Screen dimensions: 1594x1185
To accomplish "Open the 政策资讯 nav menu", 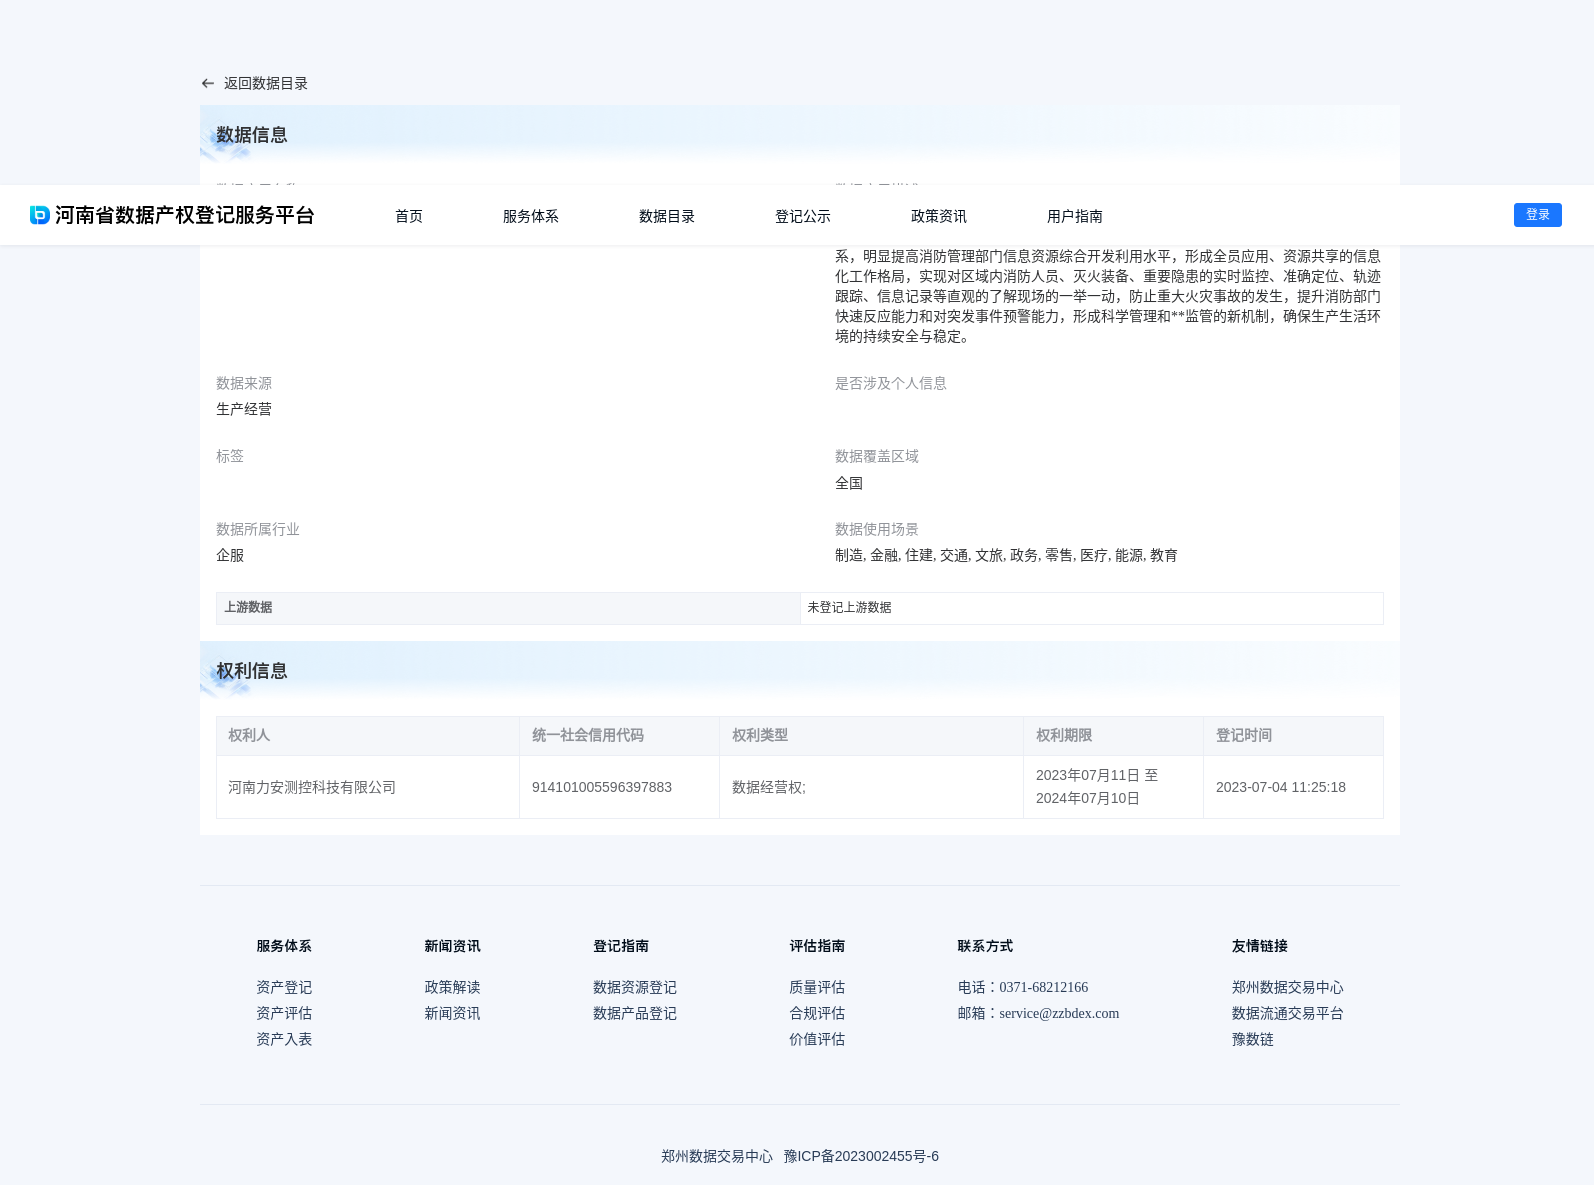I will click(939, 216).
